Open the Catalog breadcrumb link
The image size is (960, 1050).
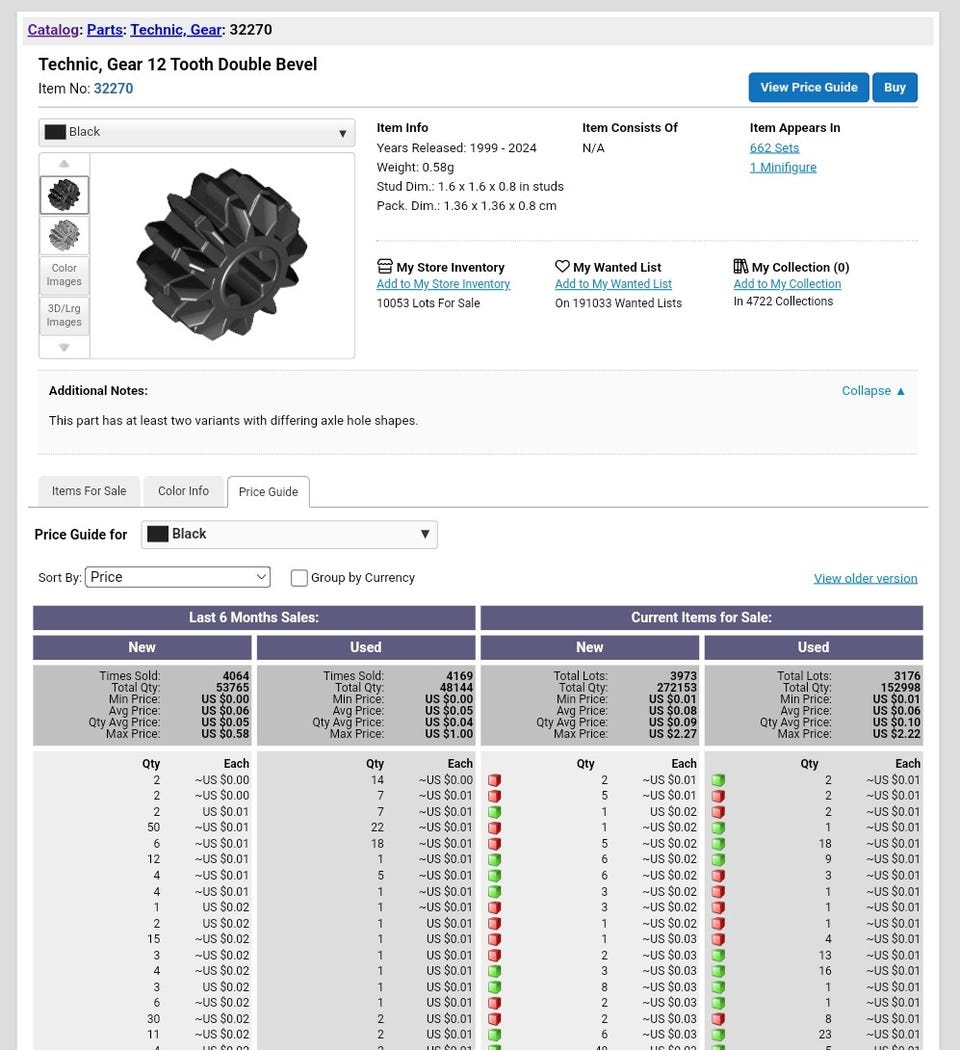(x=53, y=29)
